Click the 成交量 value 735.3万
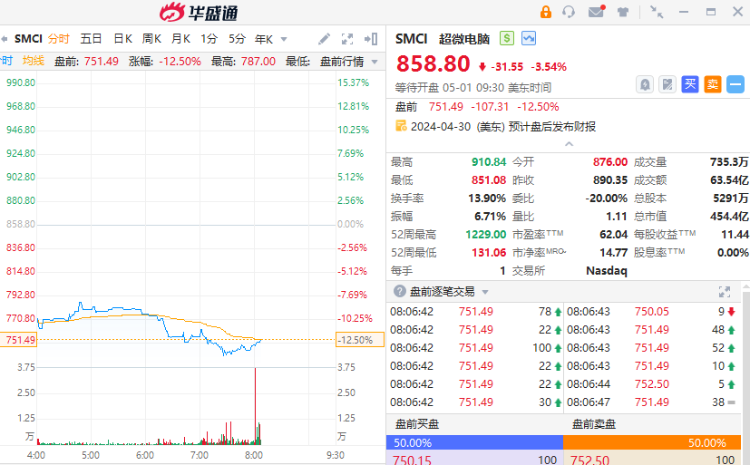This screenshot has height=465, width=750. point(728,162)
